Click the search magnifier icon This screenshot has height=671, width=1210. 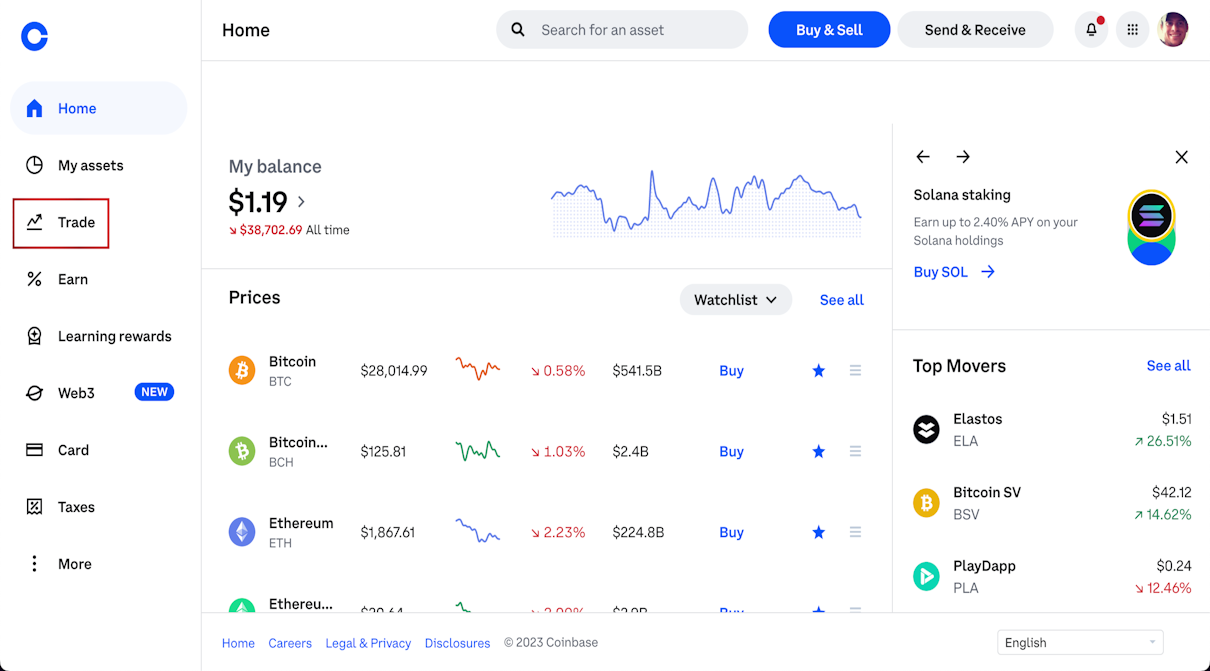coord(518,30)
